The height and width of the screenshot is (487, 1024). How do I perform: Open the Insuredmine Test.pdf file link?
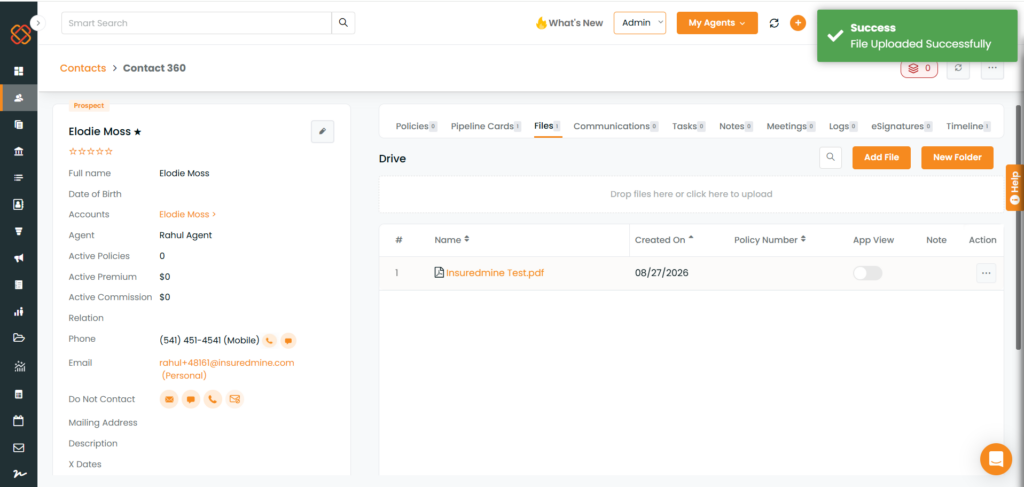494,273
